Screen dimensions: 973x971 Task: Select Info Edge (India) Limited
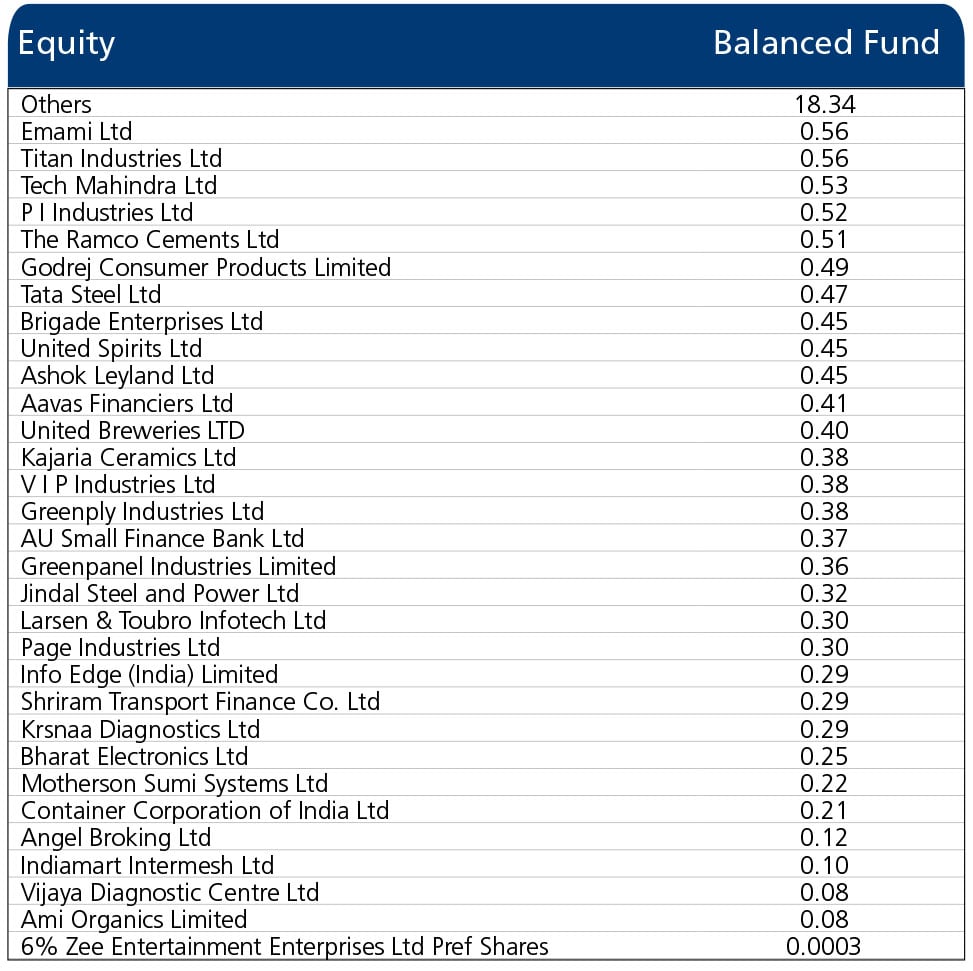pos(150,674)
